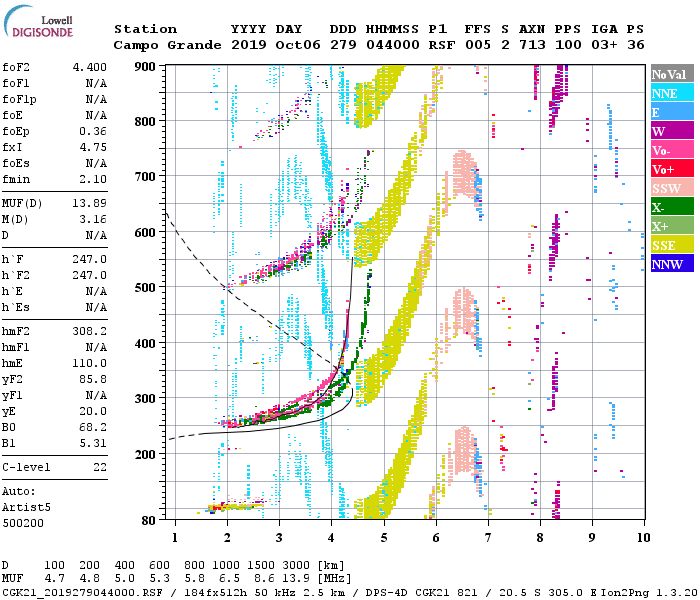This screenshot has width=700, height=600.
Task: Click the foF1 N/A value
Action: point(96,83)
